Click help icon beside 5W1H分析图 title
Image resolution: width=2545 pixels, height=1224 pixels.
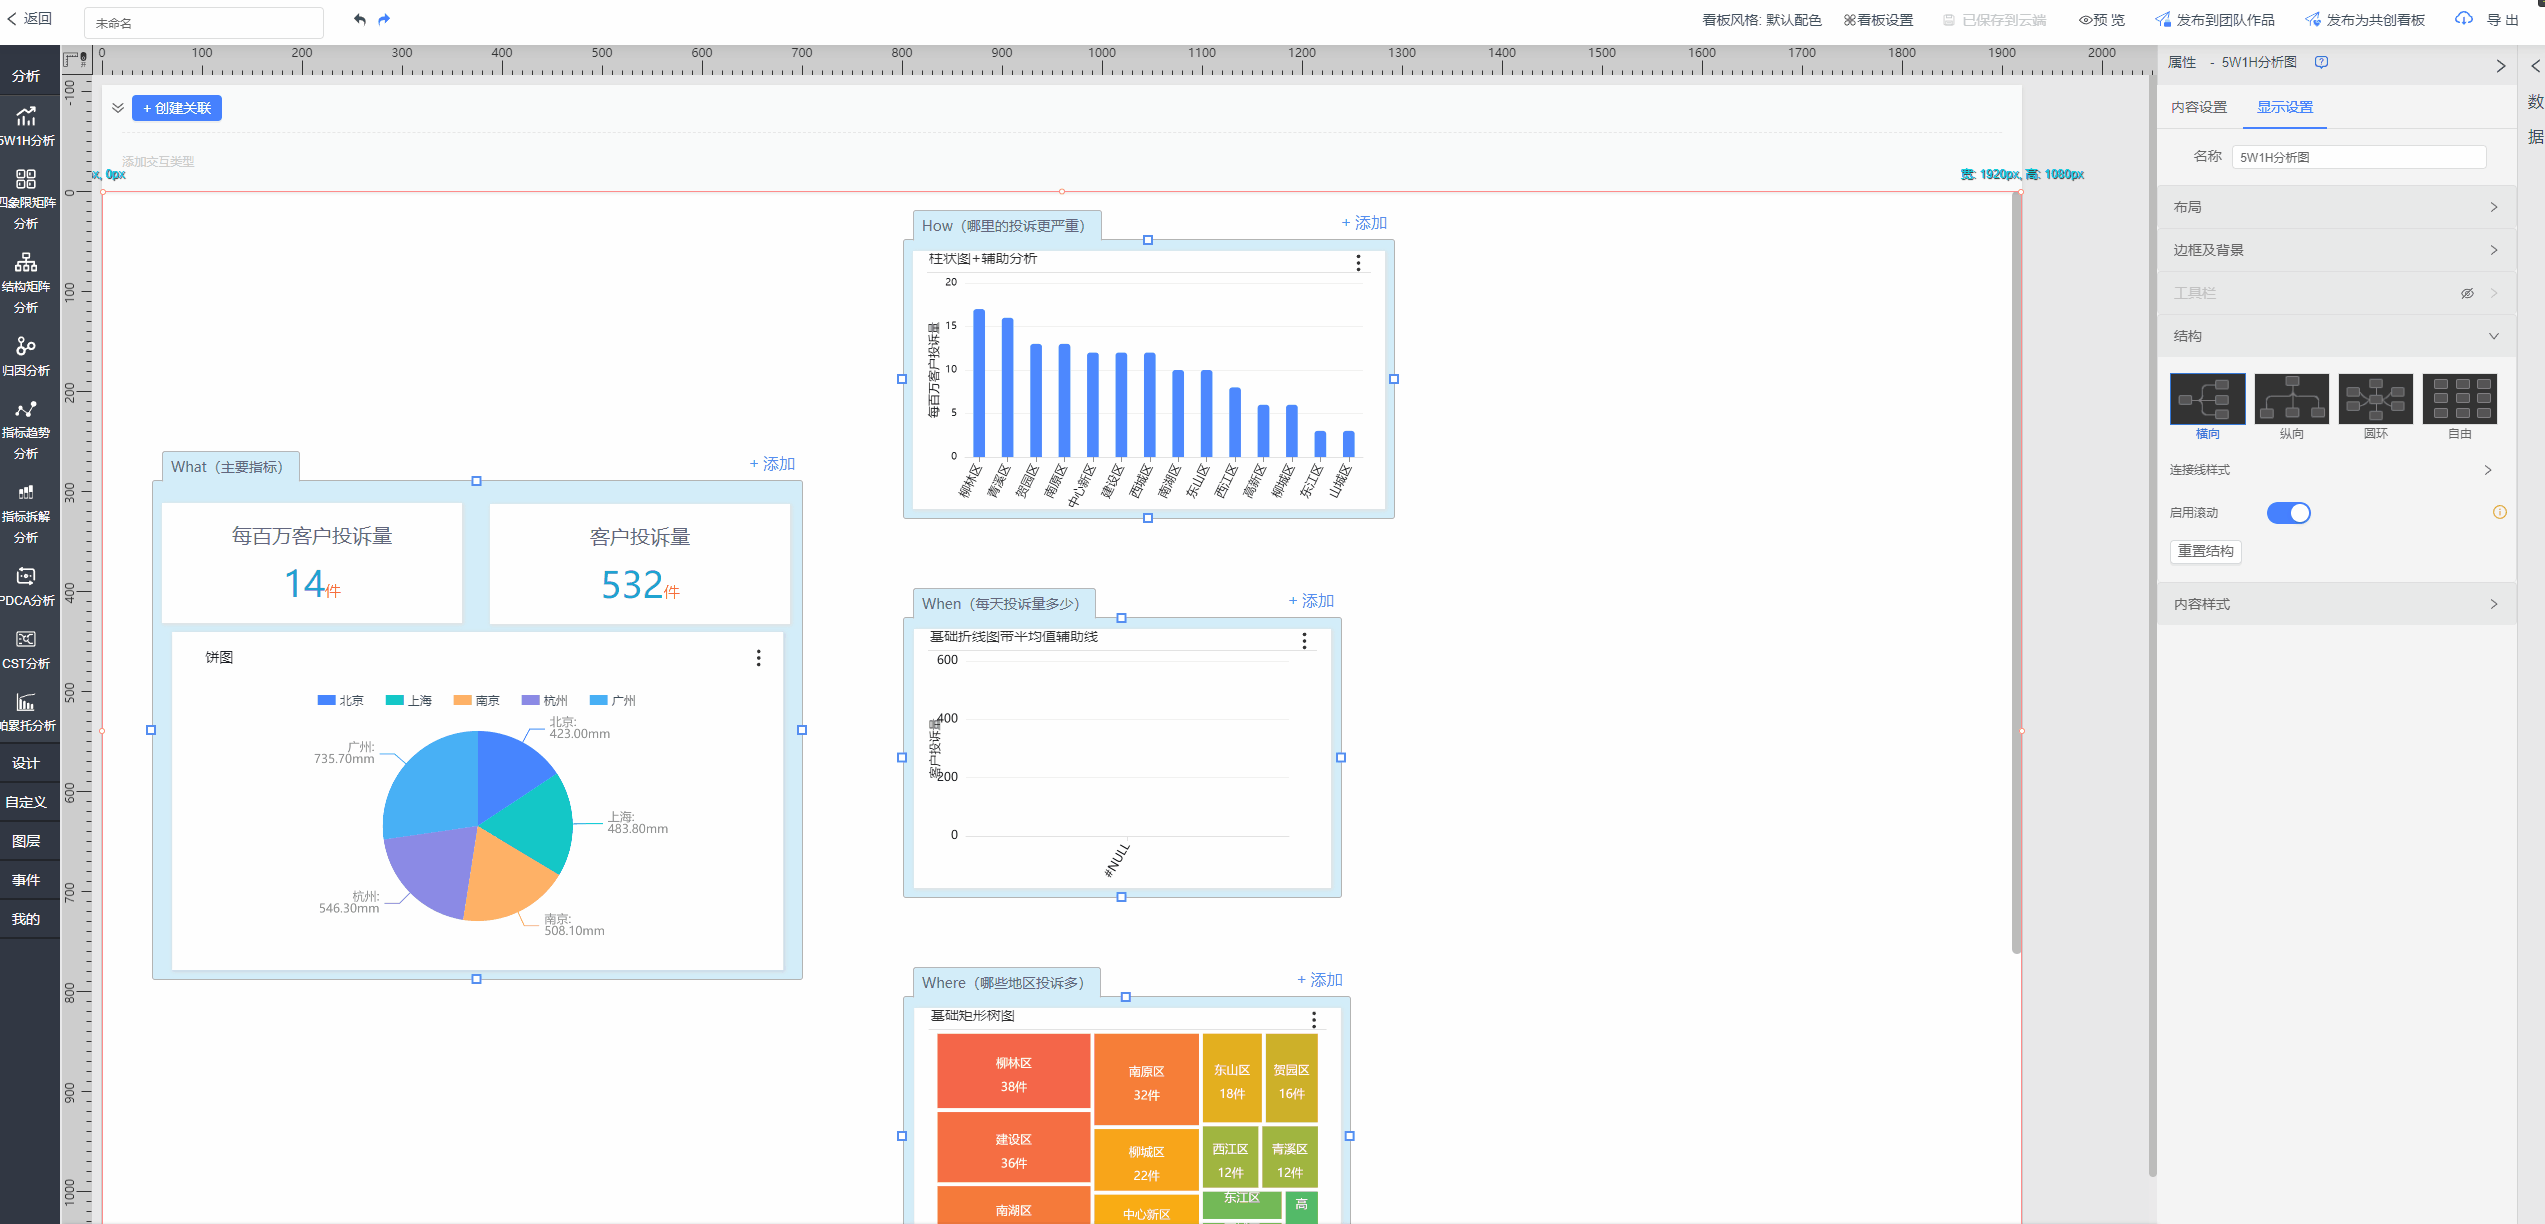2322,62
